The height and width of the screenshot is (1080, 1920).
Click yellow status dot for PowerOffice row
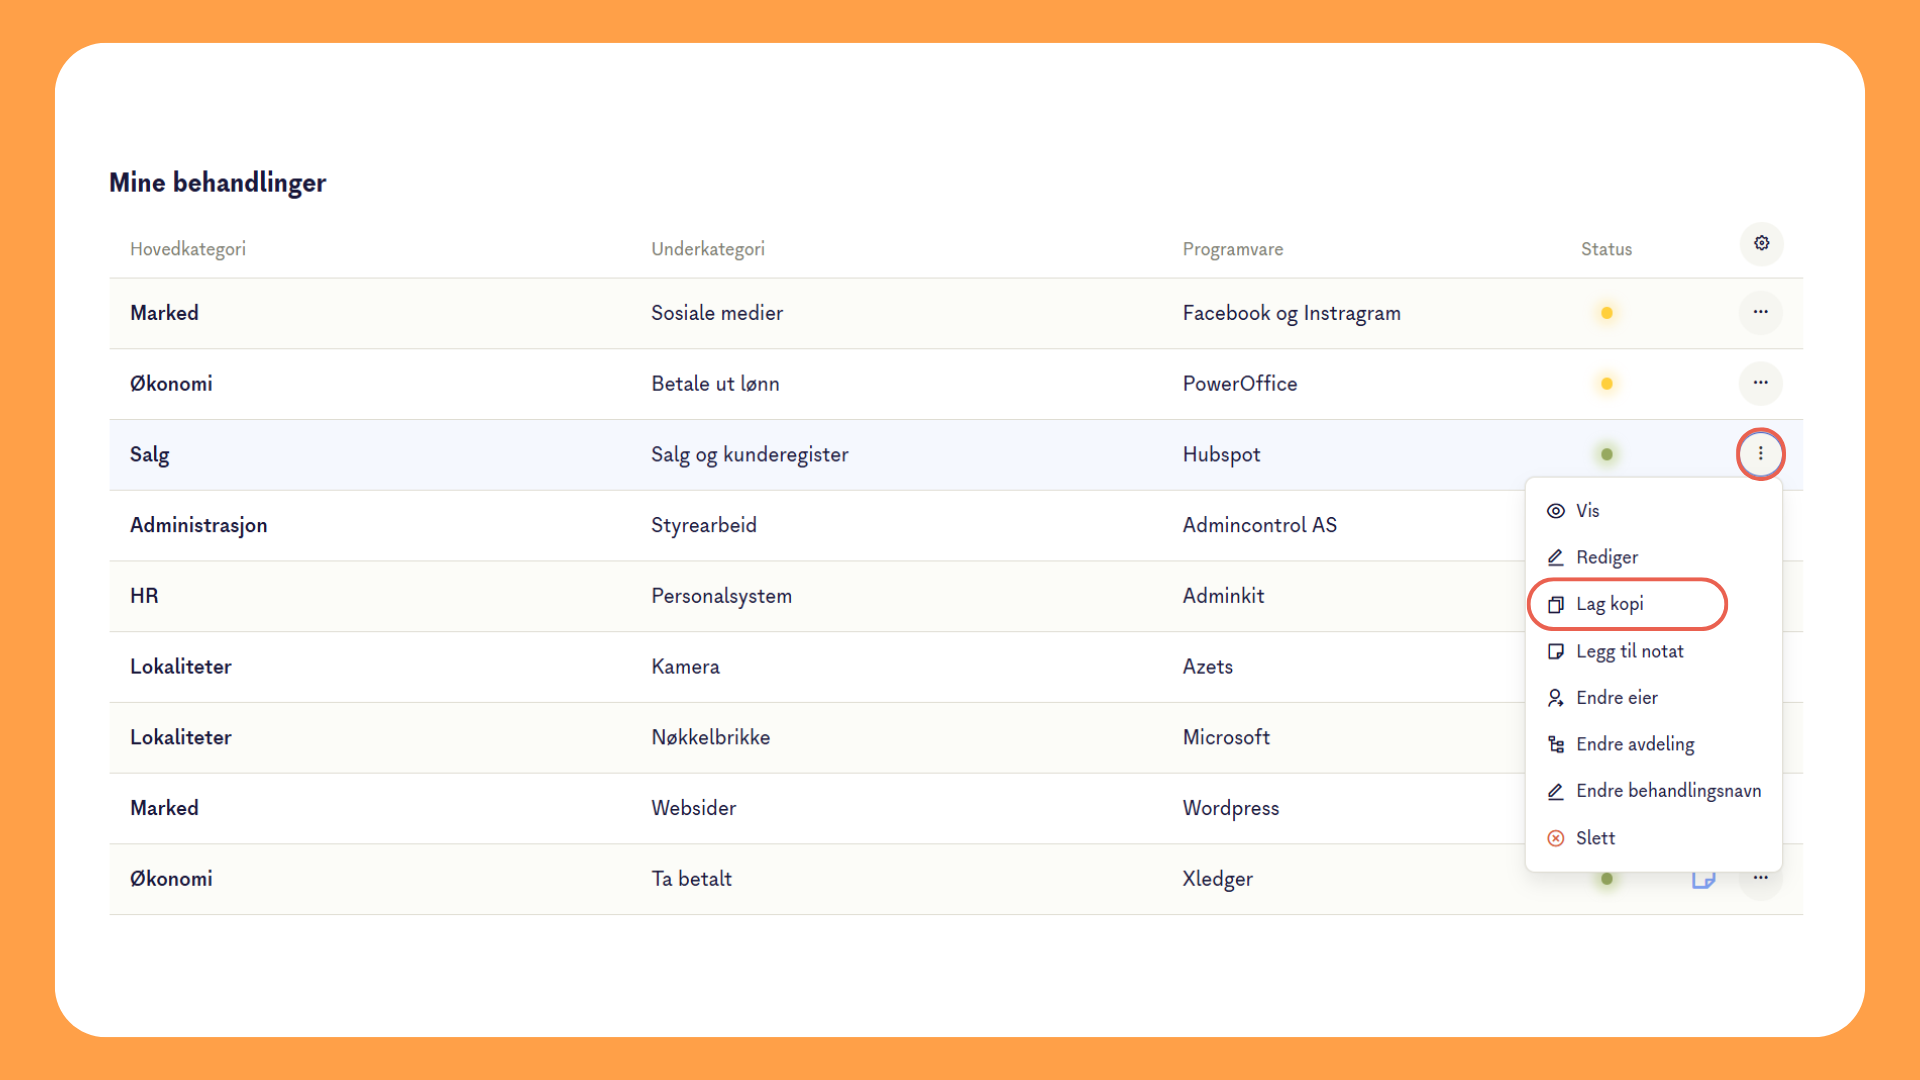(1606, 384)
